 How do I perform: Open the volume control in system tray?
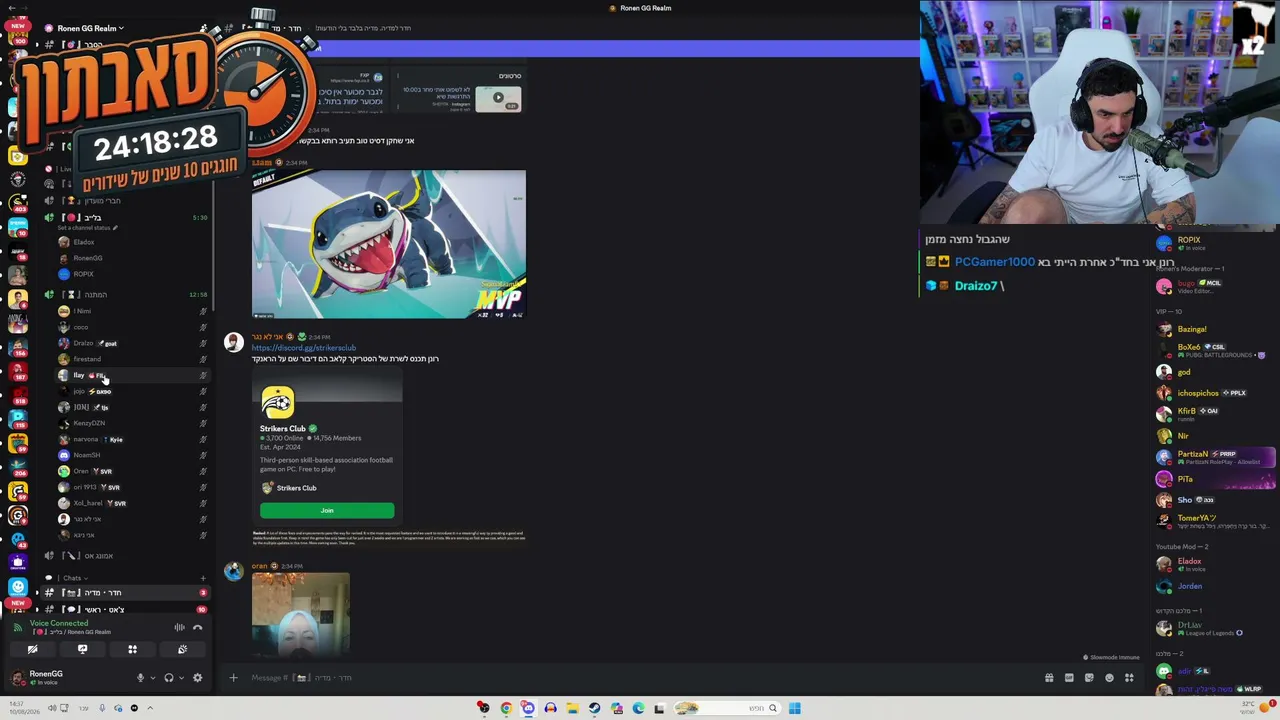click(x=52, y=708)
